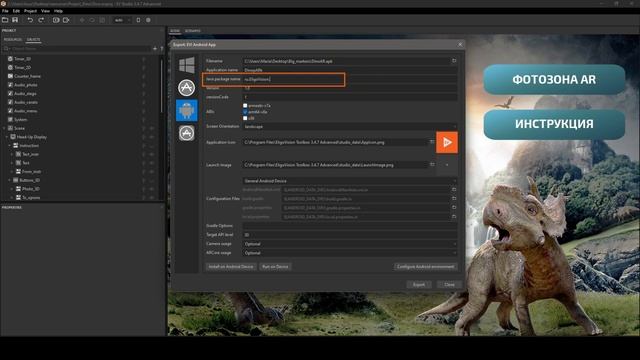The height and width of the screenshot is (360, 640).
Task: Switch to RESOURCES tab in Project panel
Action: [13, 40]
